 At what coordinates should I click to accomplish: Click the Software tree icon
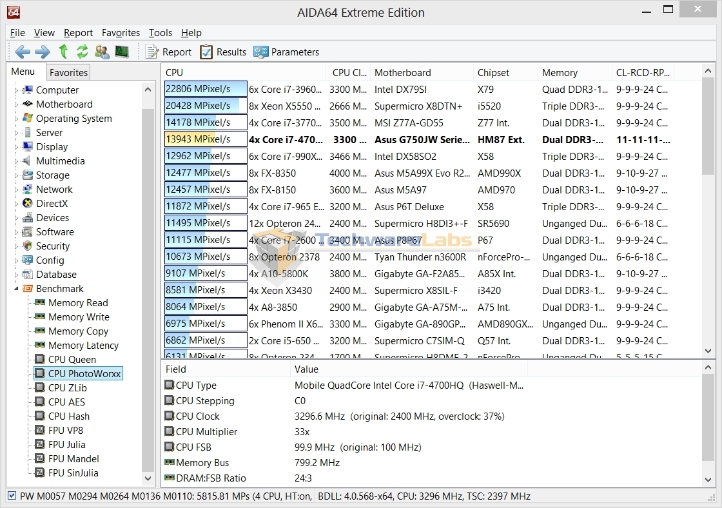point(28,232)
